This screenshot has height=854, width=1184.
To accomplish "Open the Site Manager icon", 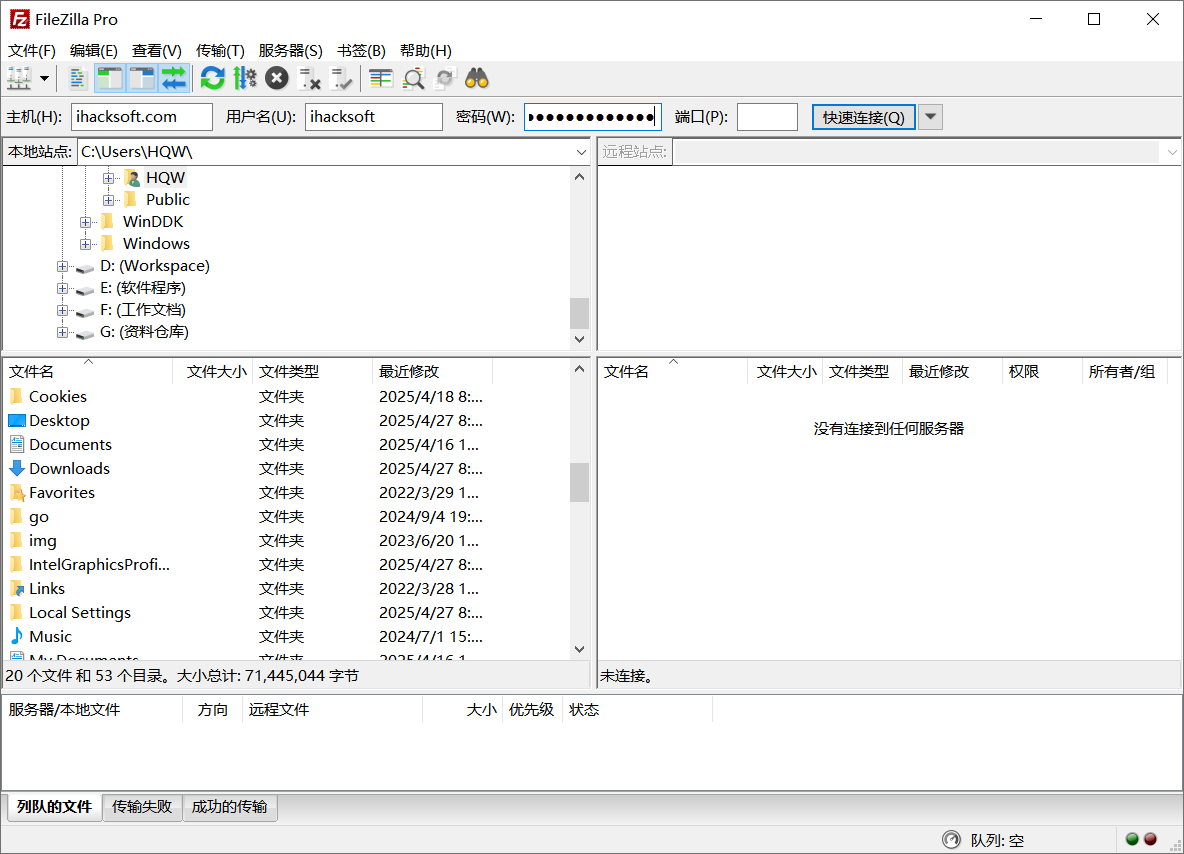I will click(x=19, y=79).
